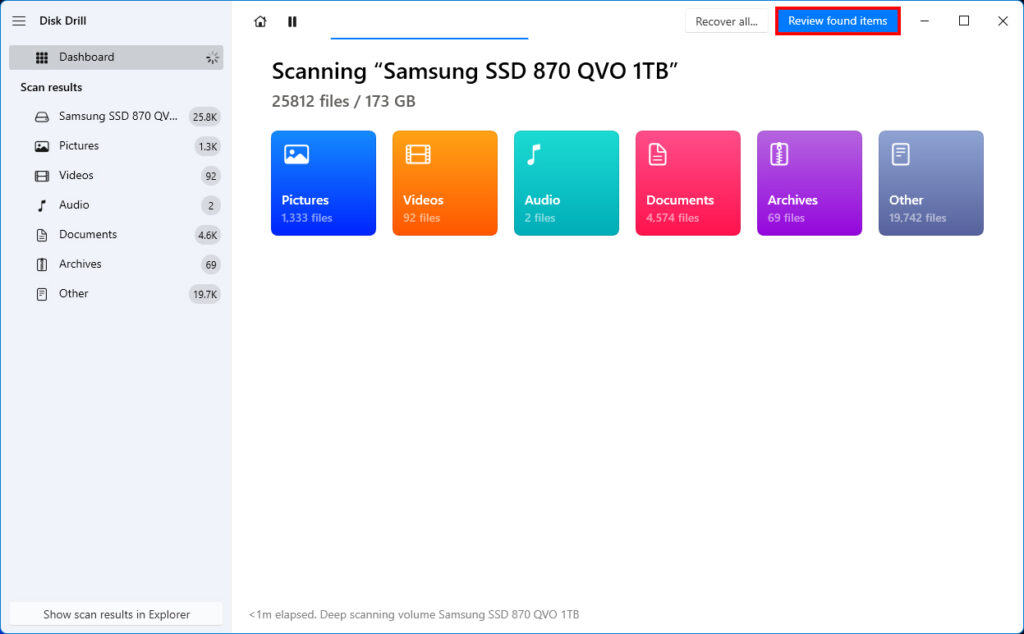Click the Home icon in the toolbar
The width and height of the screenshot is (1024, 634).
point(260,21)
